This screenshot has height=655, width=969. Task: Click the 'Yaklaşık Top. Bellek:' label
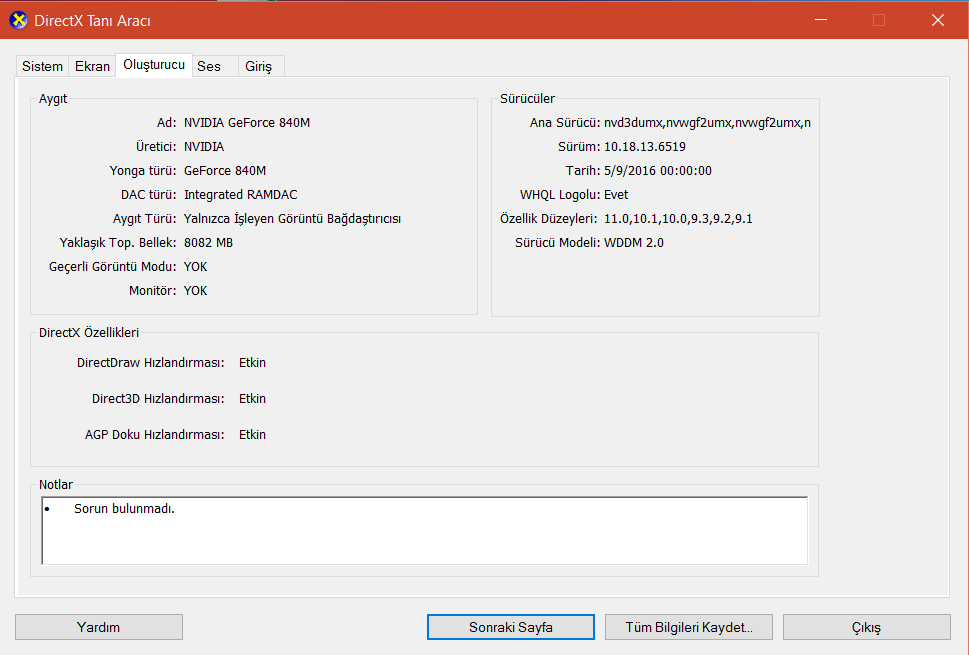[117, 243]
